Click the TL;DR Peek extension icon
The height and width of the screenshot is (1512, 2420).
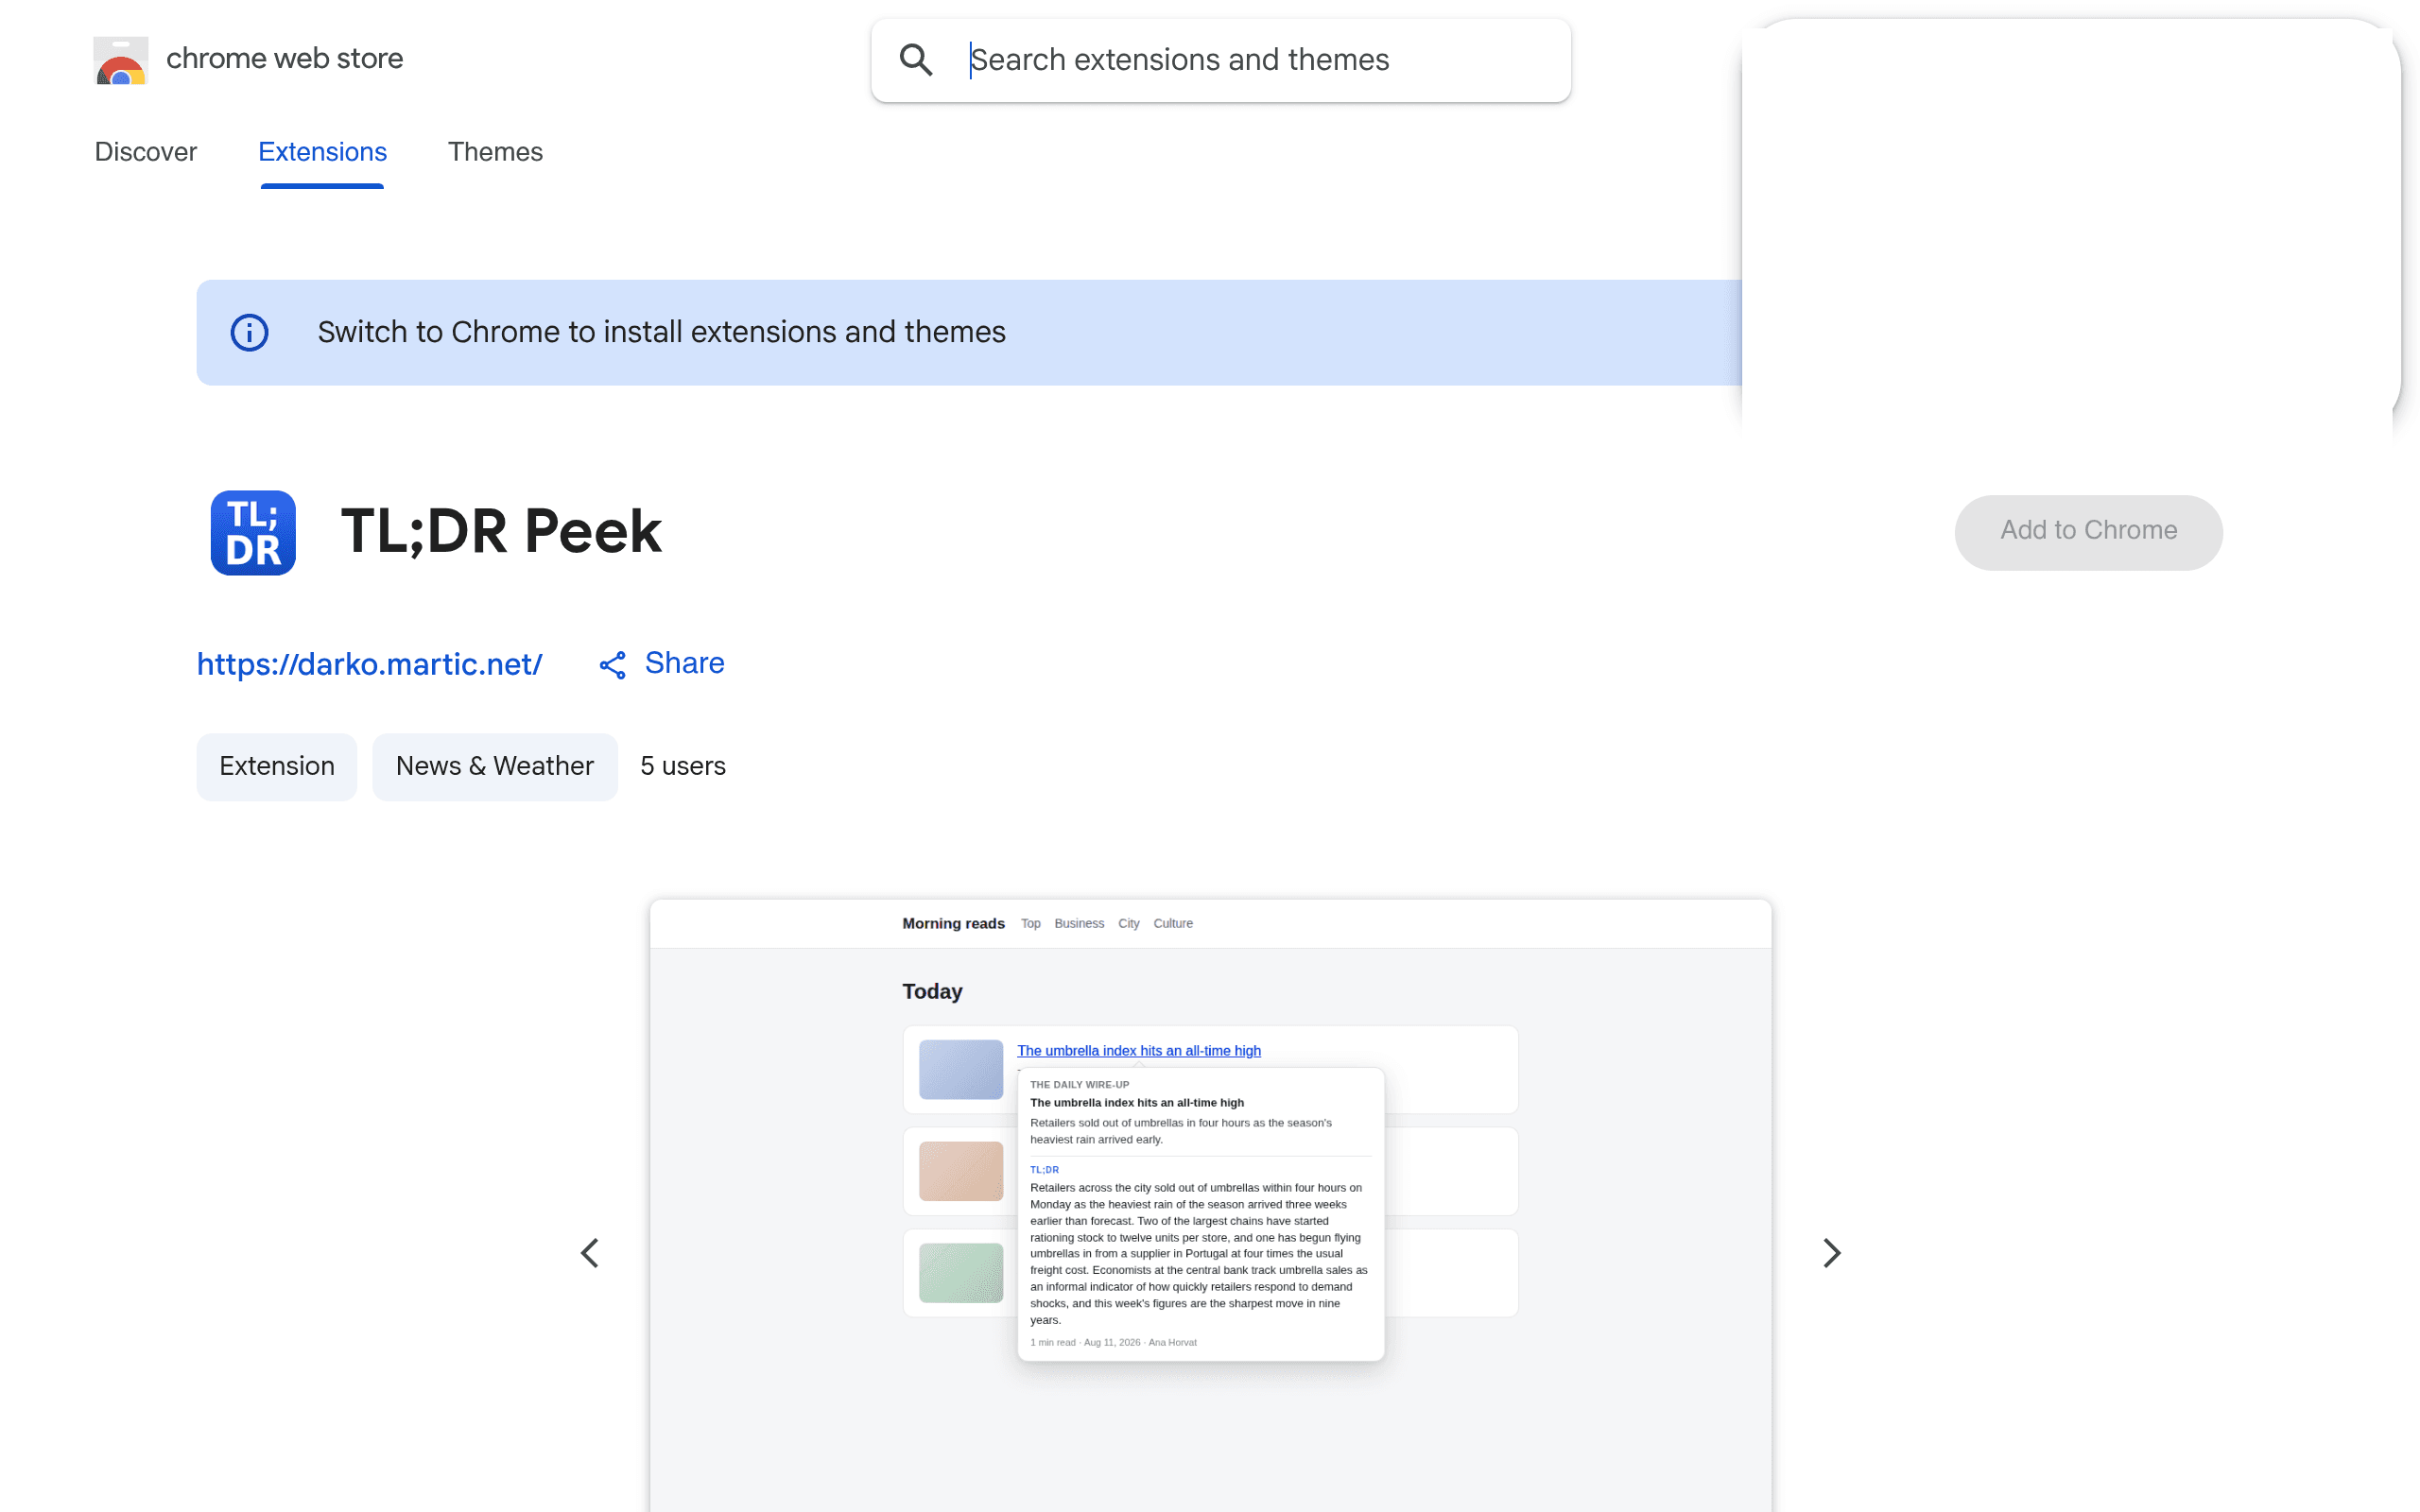tap(253, 532)
